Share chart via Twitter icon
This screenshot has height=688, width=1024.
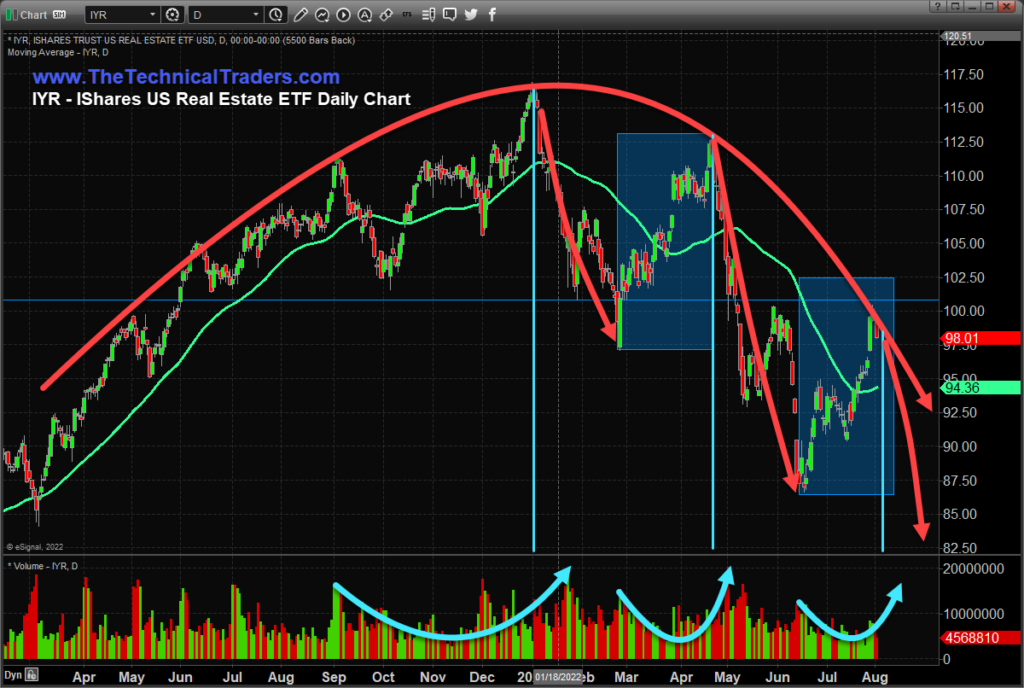tap(471, 14)
